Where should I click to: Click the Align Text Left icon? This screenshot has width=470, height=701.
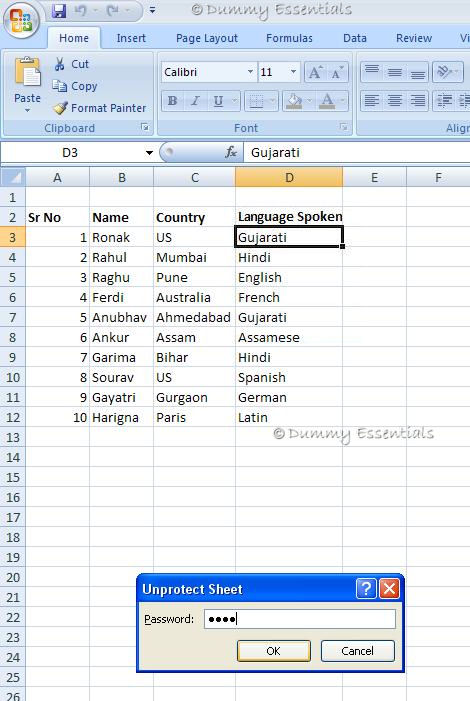(x=372, y=101)
